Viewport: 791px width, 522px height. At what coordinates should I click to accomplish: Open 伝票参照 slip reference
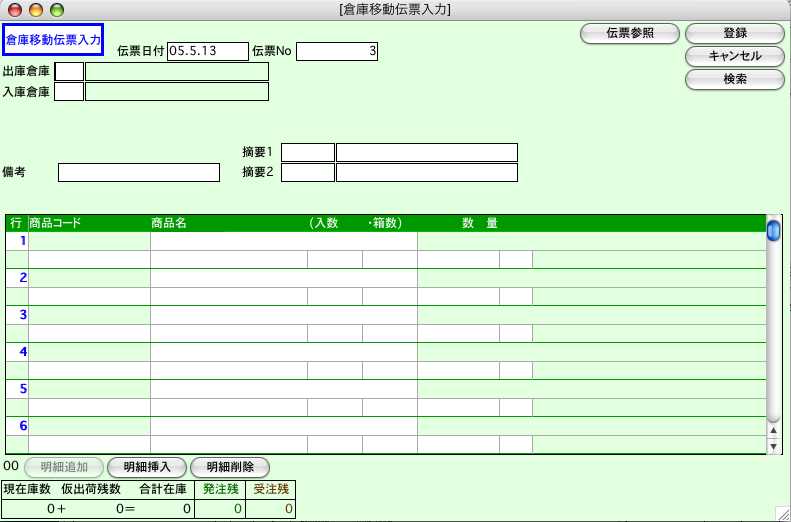point(630,33)
